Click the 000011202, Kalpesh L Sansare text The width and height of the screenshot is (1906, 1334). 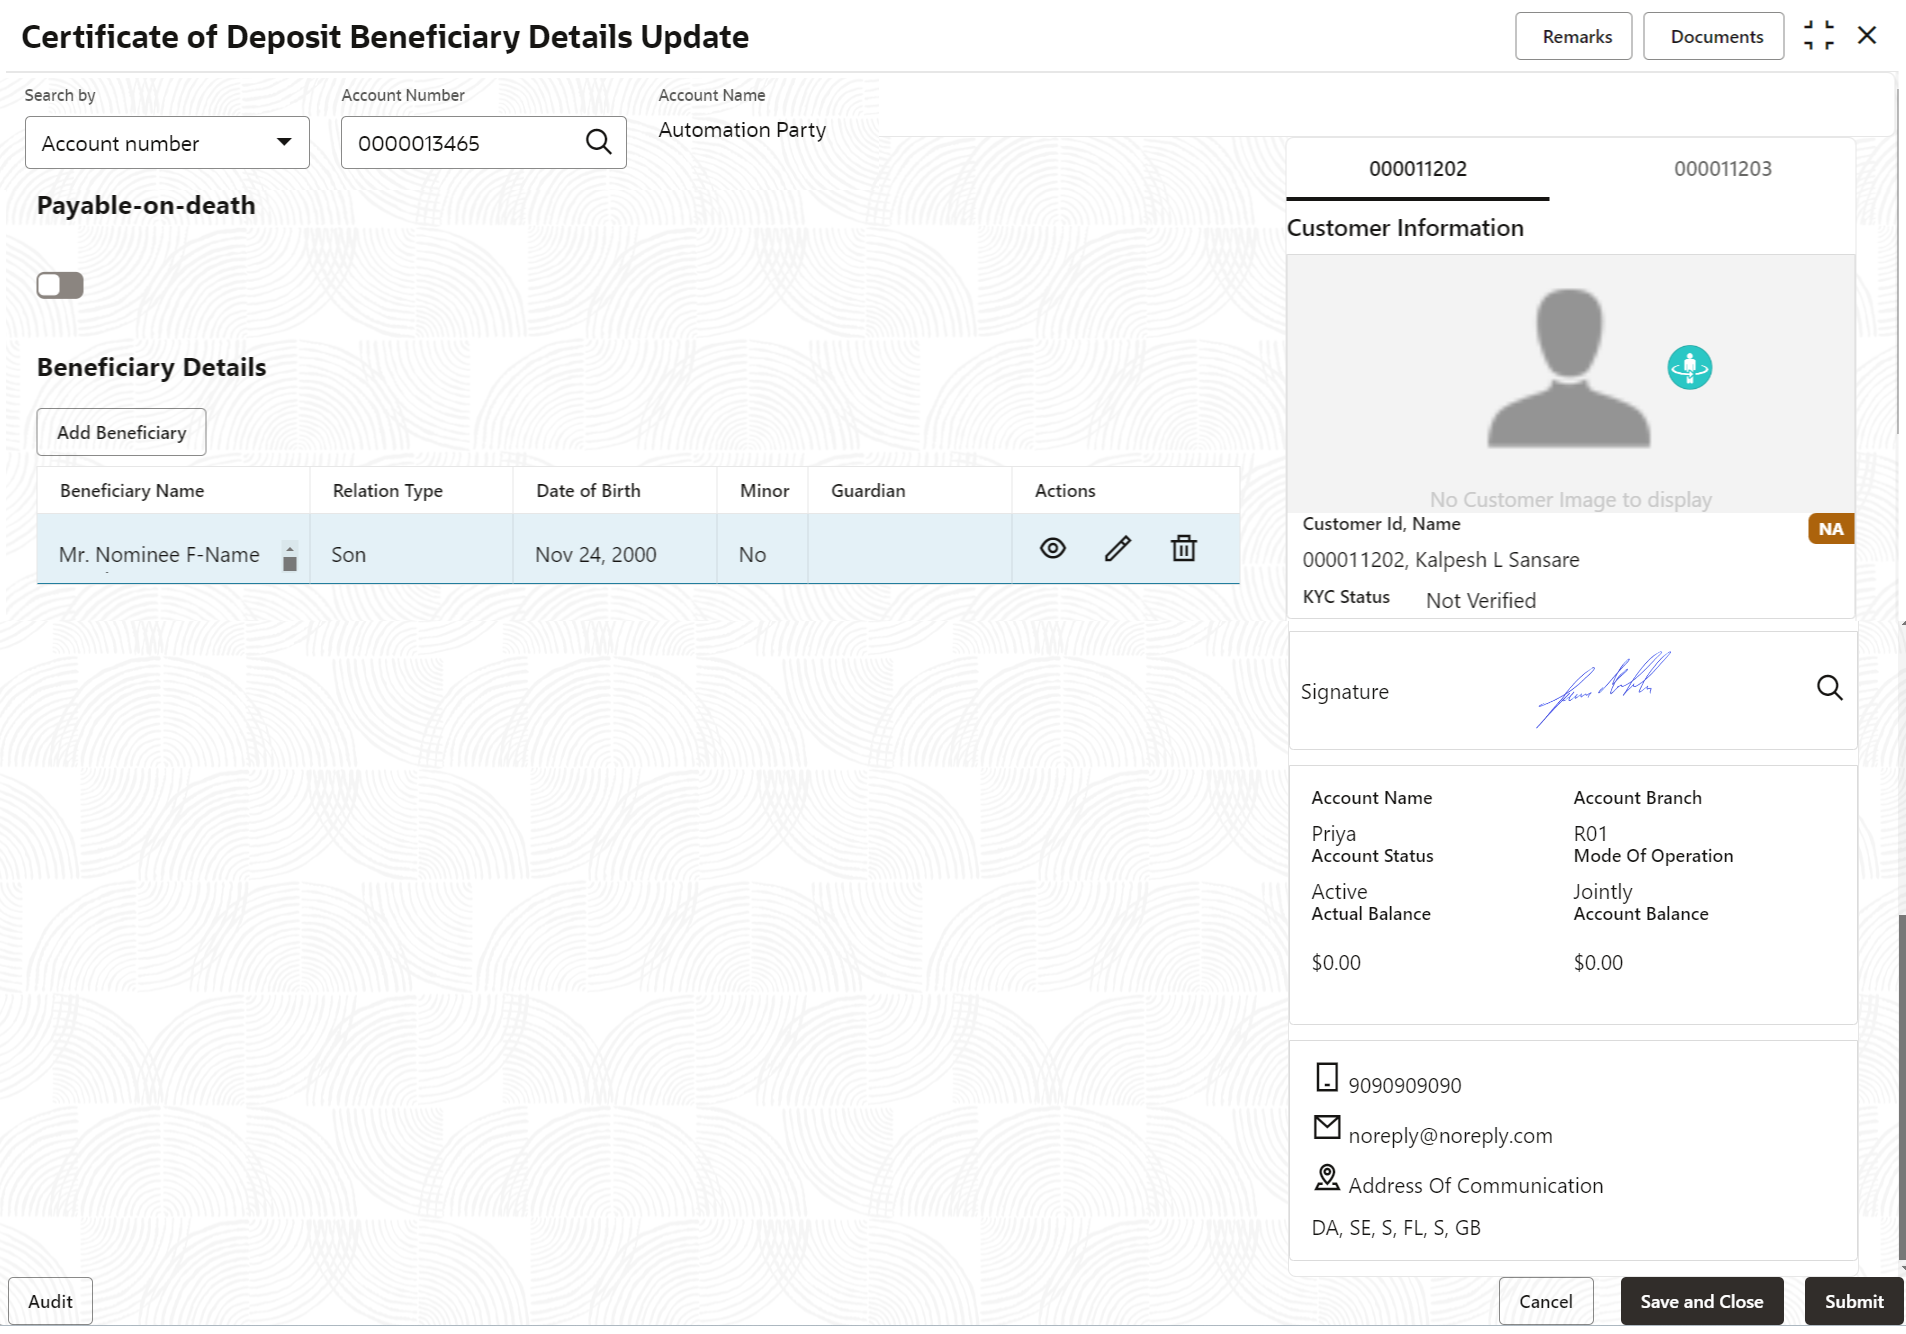point(1441,560)
